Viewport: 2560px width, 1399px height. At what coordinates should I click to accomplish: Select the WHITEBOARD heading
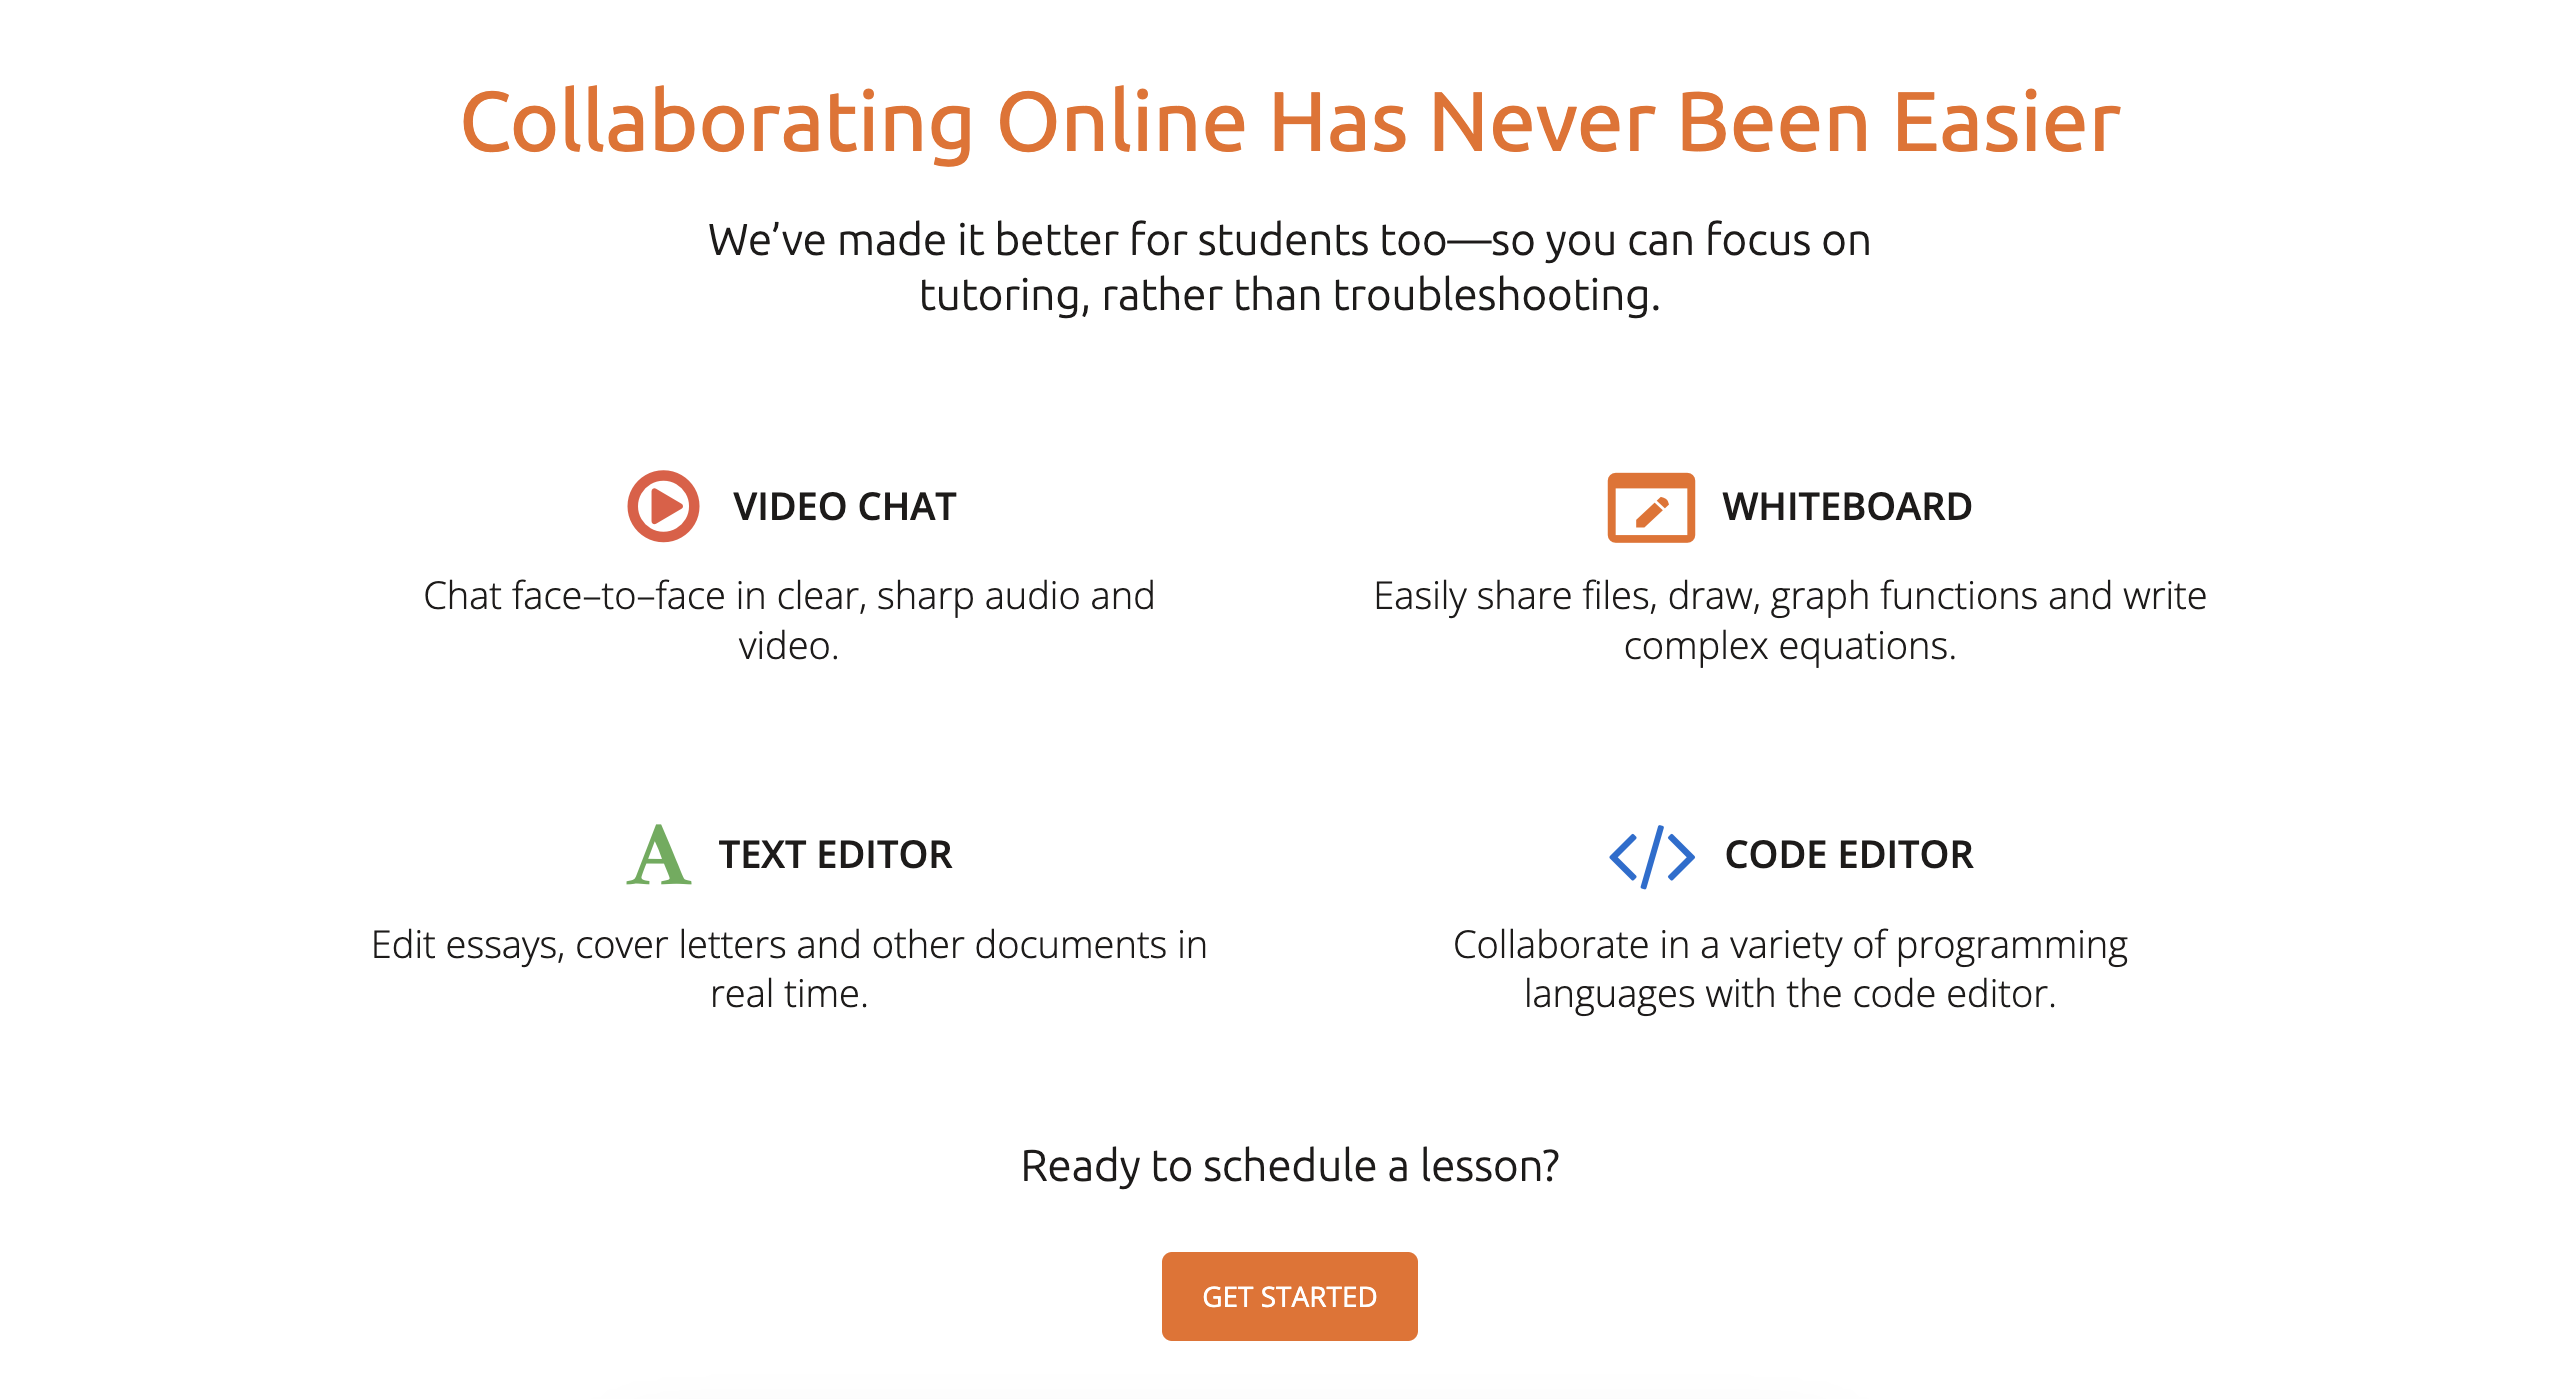(1847, 507)
